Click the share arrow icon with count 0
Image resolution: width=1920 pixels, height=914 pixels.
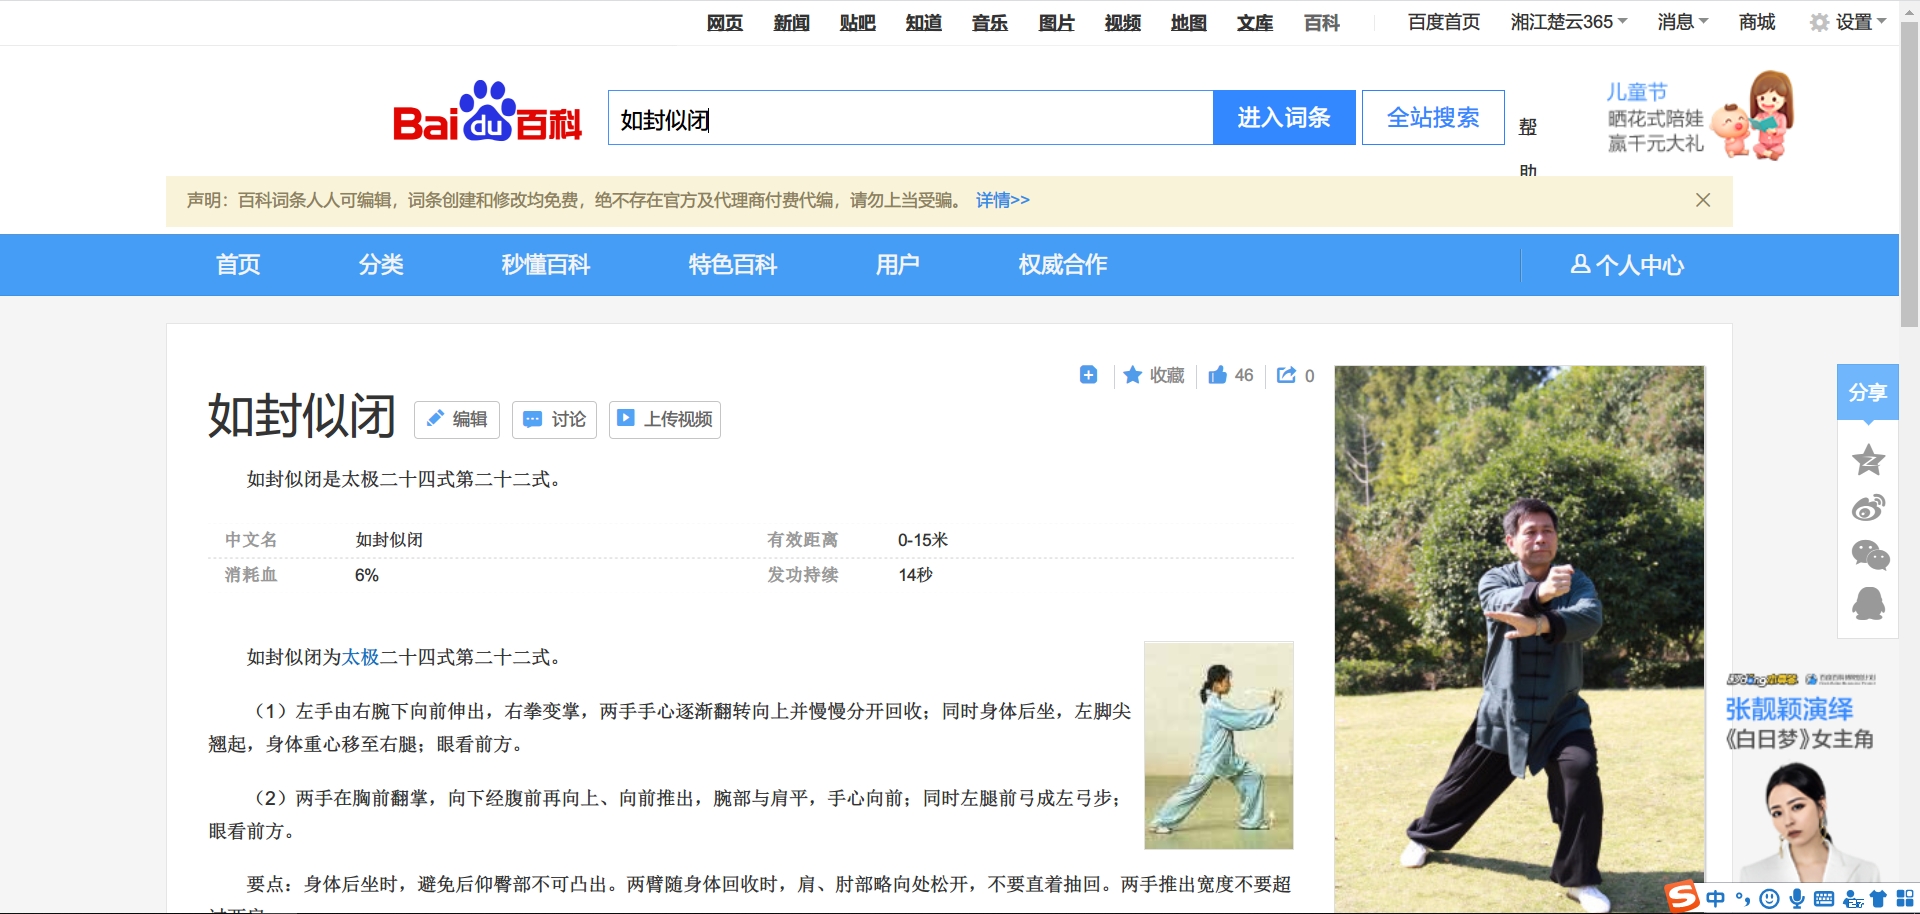tap(1286, 375)
